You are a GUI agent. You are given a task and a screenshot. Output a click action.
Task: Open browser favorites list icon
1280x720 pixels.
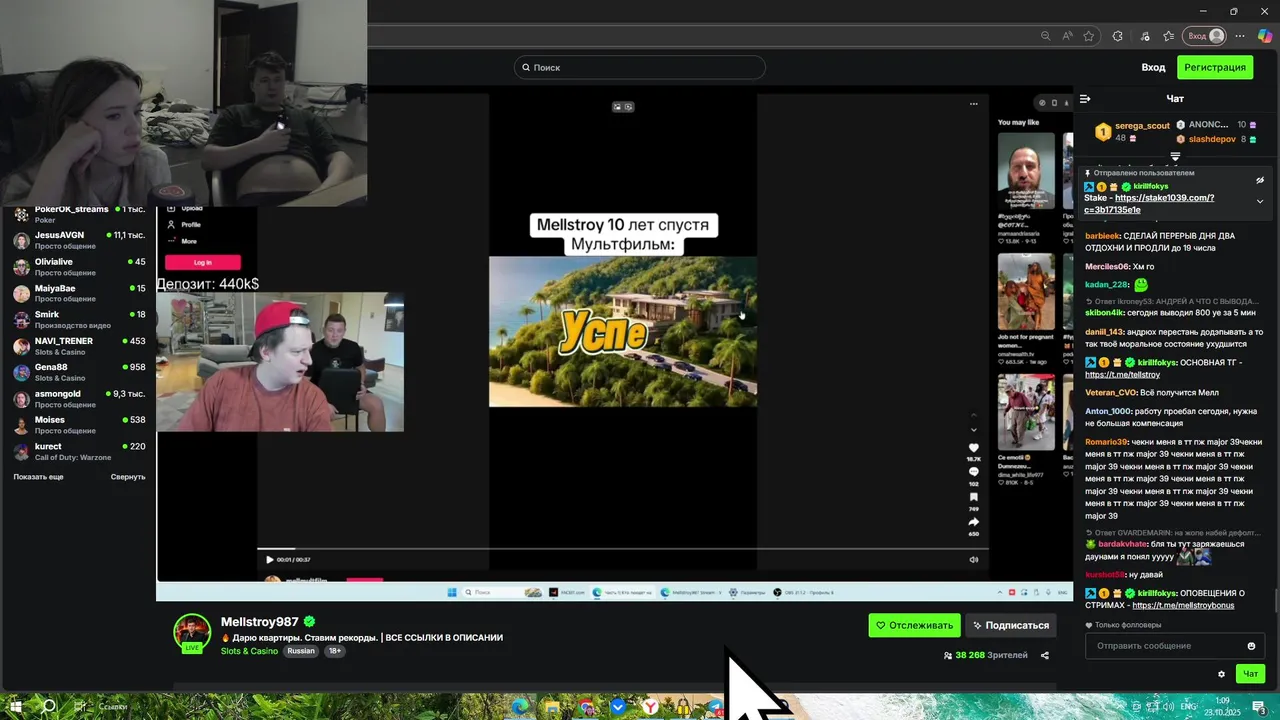click(x=1169, y=36)
